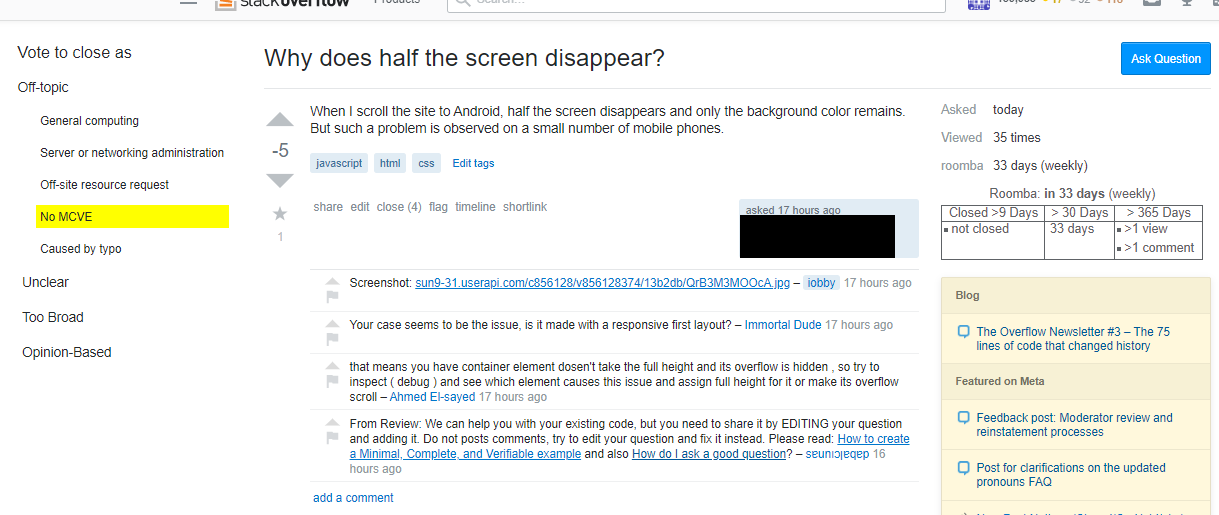Click the close (4) link
This screenshot has width=1219, height=515.
[399, 207]
